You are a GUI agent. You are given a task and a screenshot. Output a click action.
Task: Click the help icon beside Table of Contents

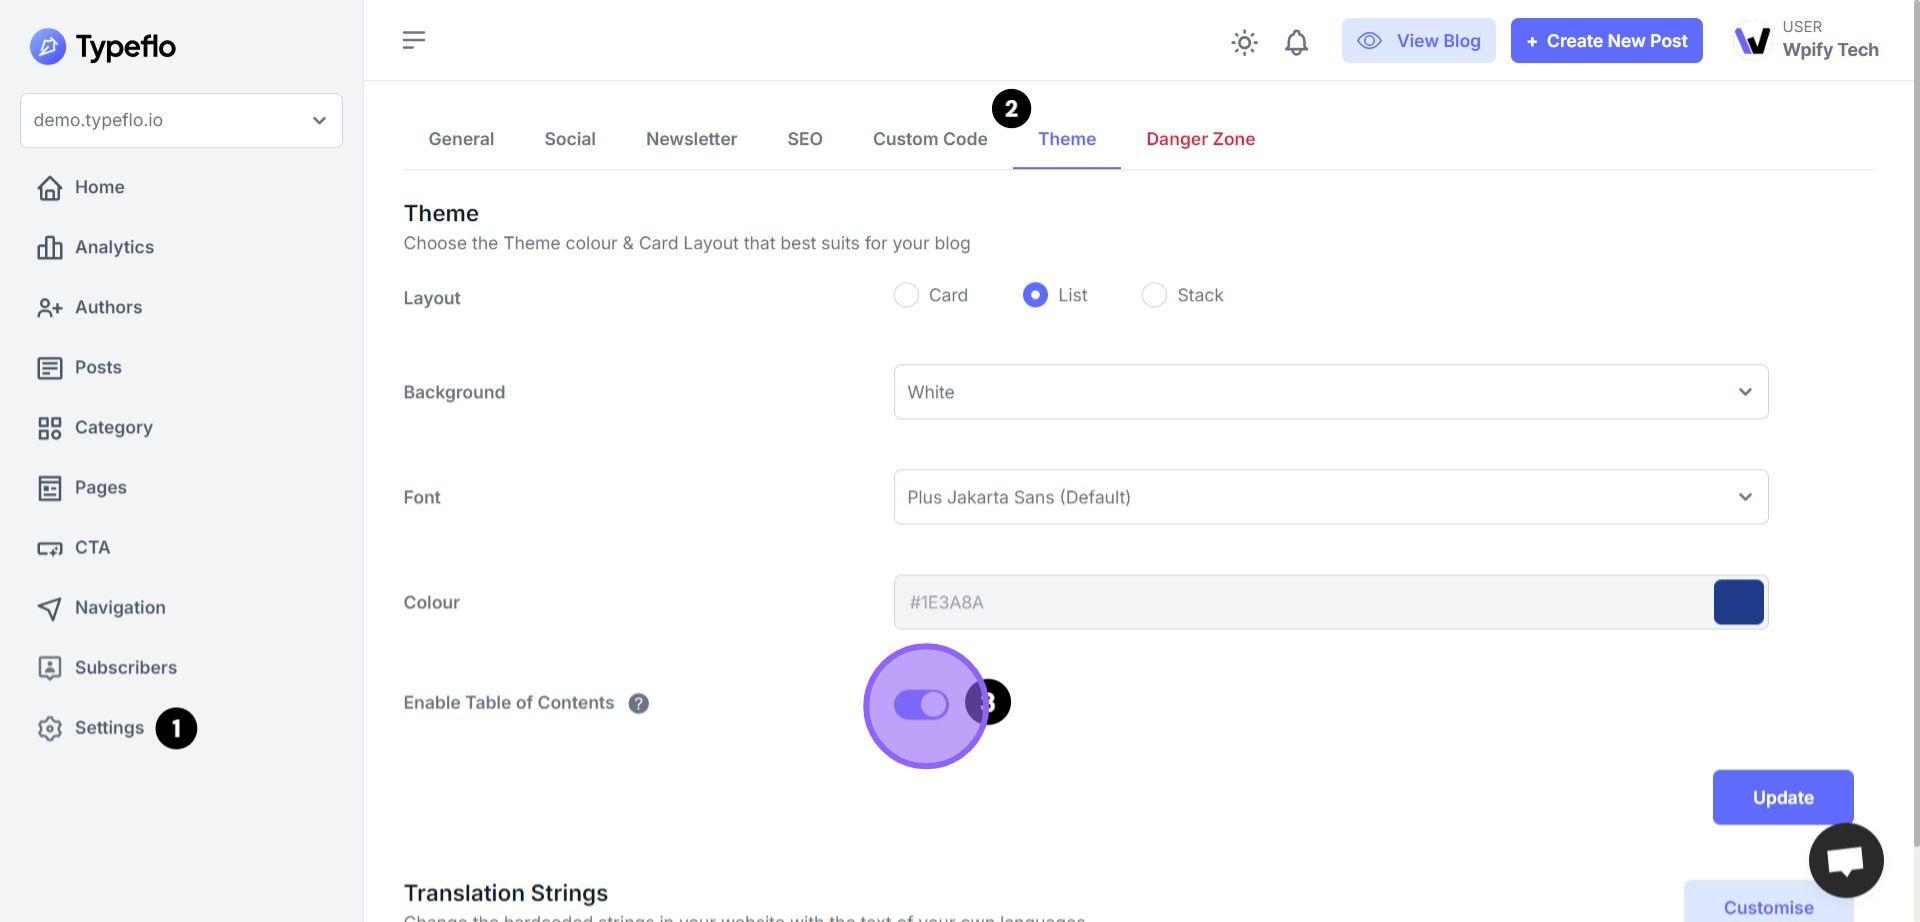638,704
